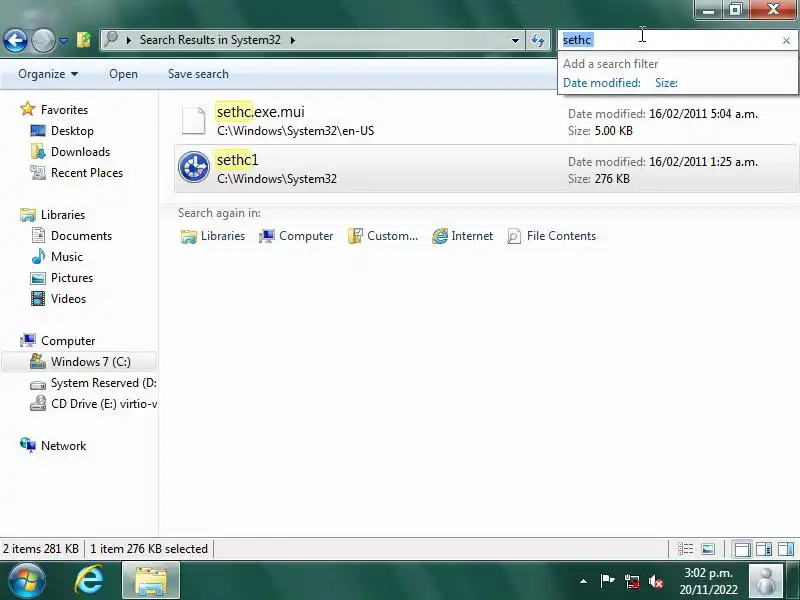The image size is (800, 600).
Task: Expand the arrow after Search Results in System32
Action: coord(293,40)
